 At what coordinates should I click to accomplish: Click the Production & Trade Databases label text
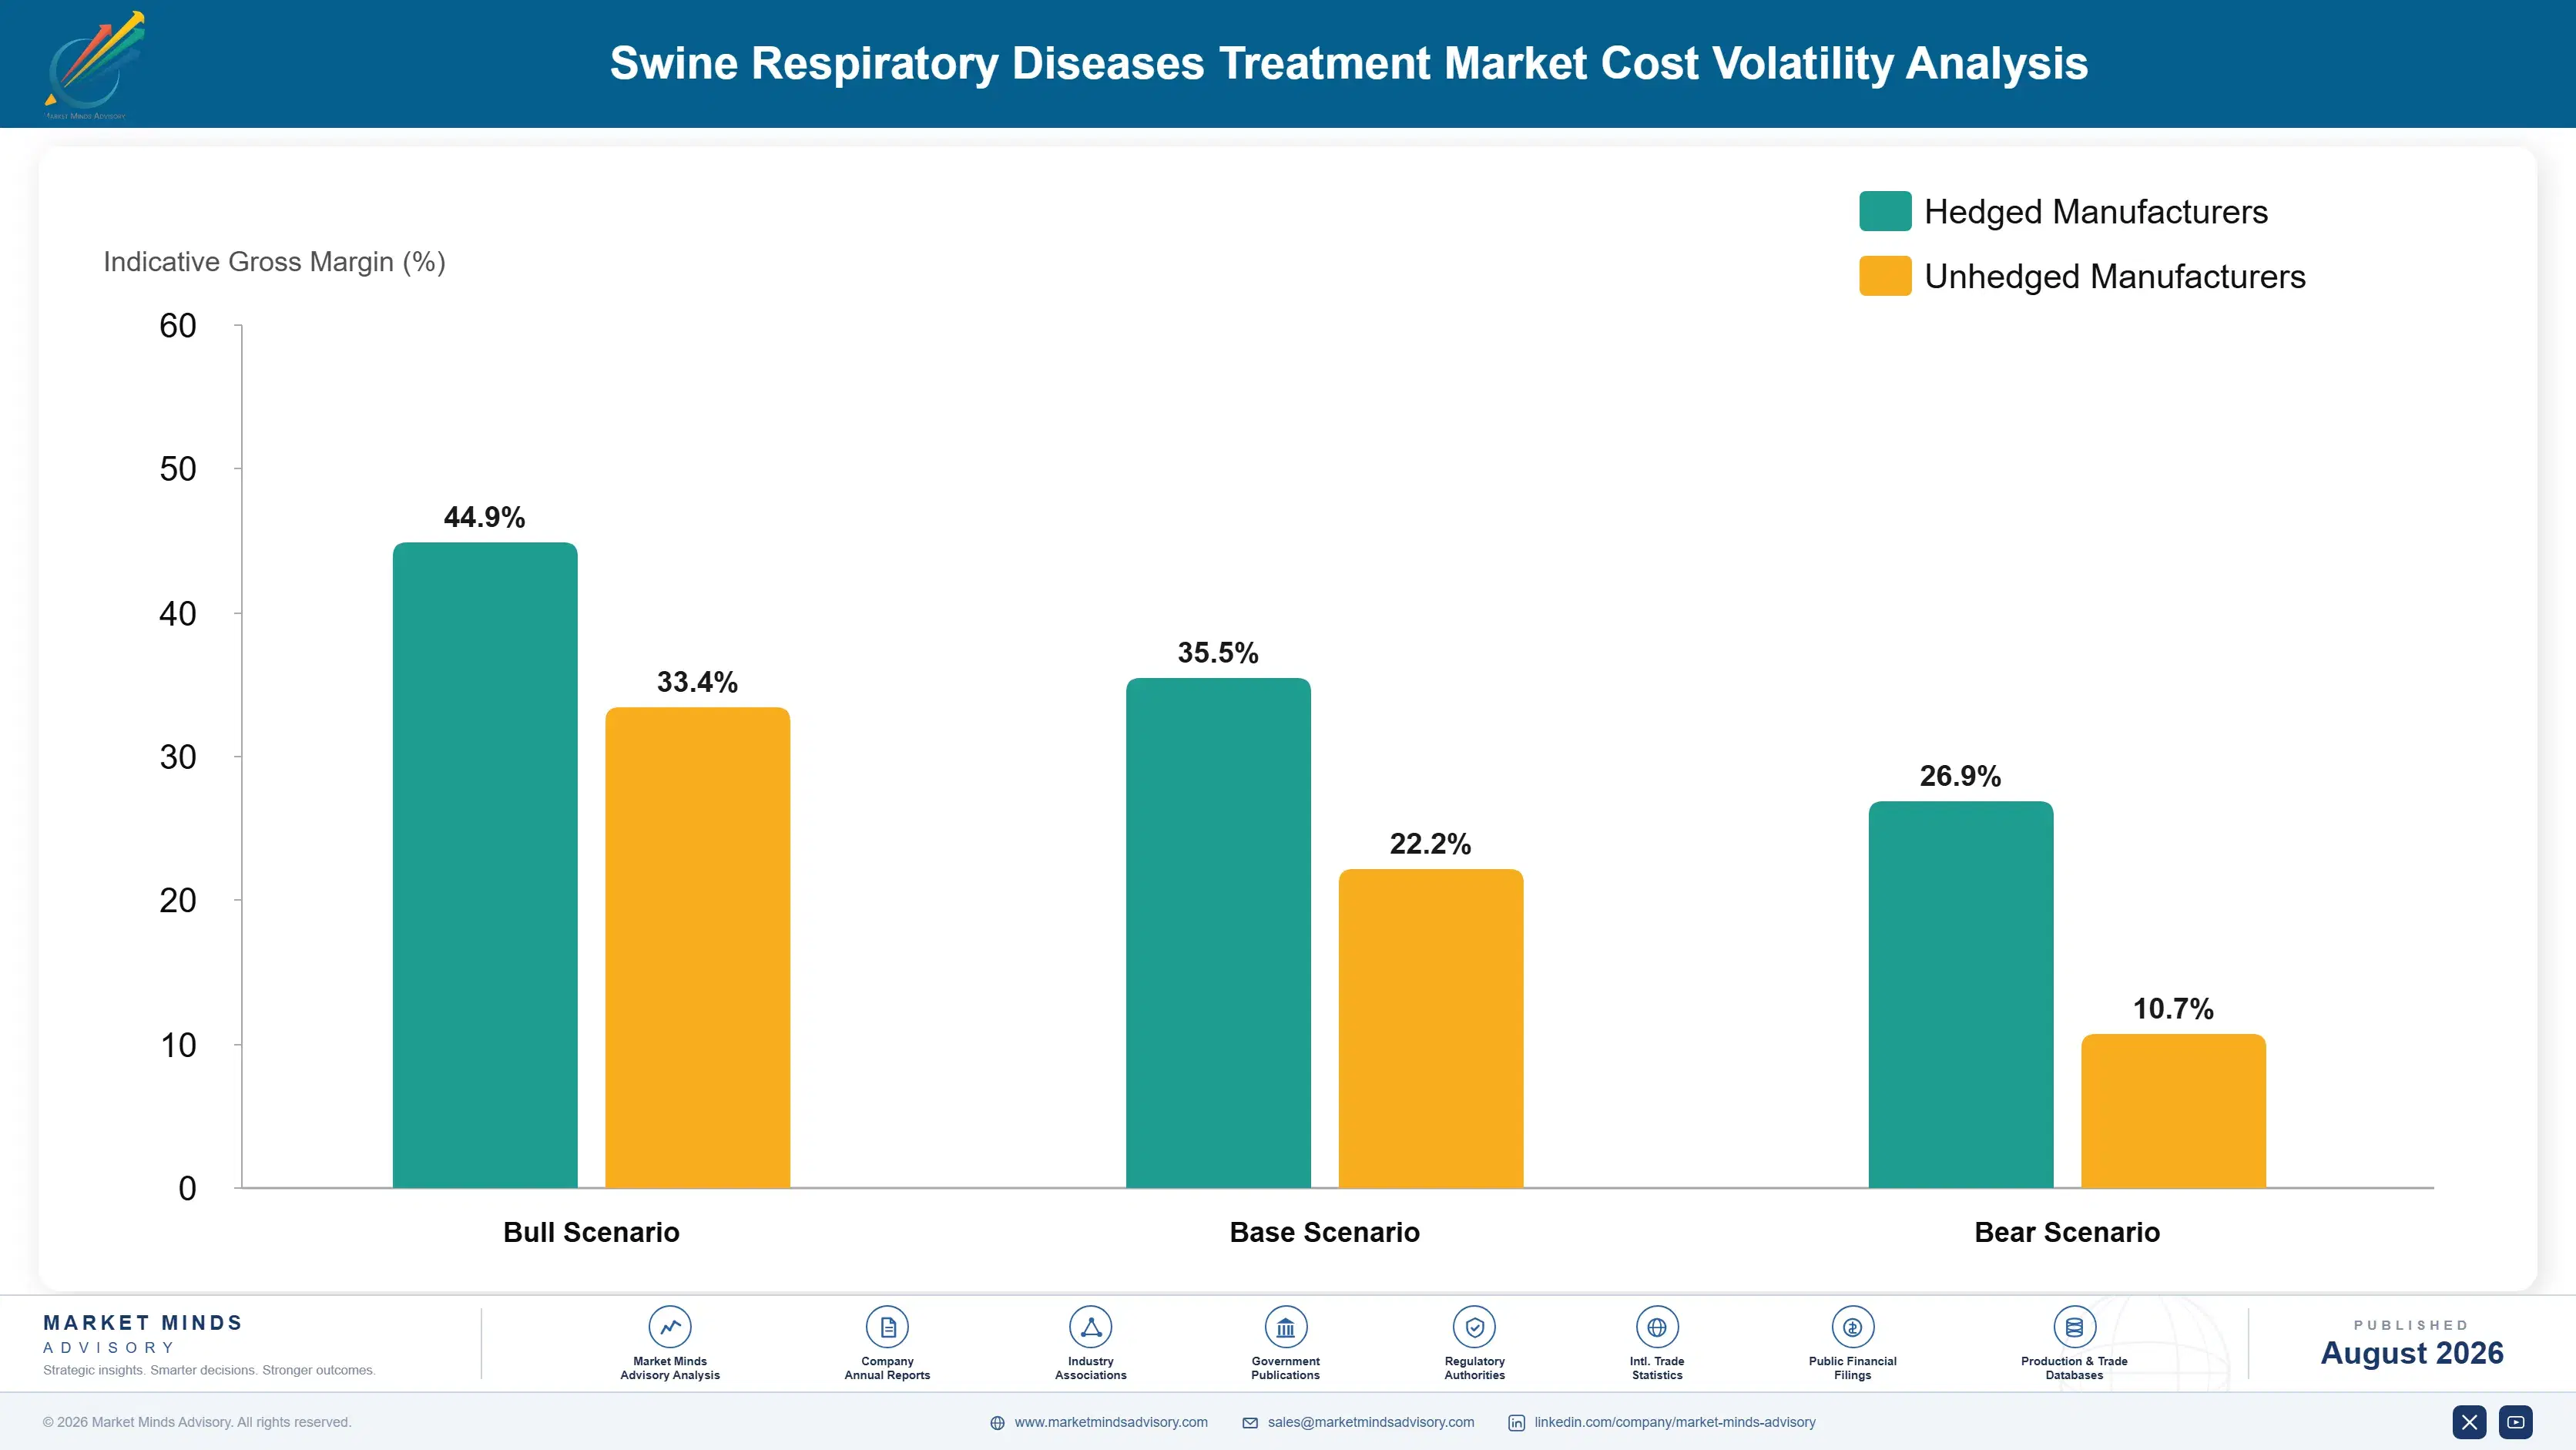[2074, 1368]
